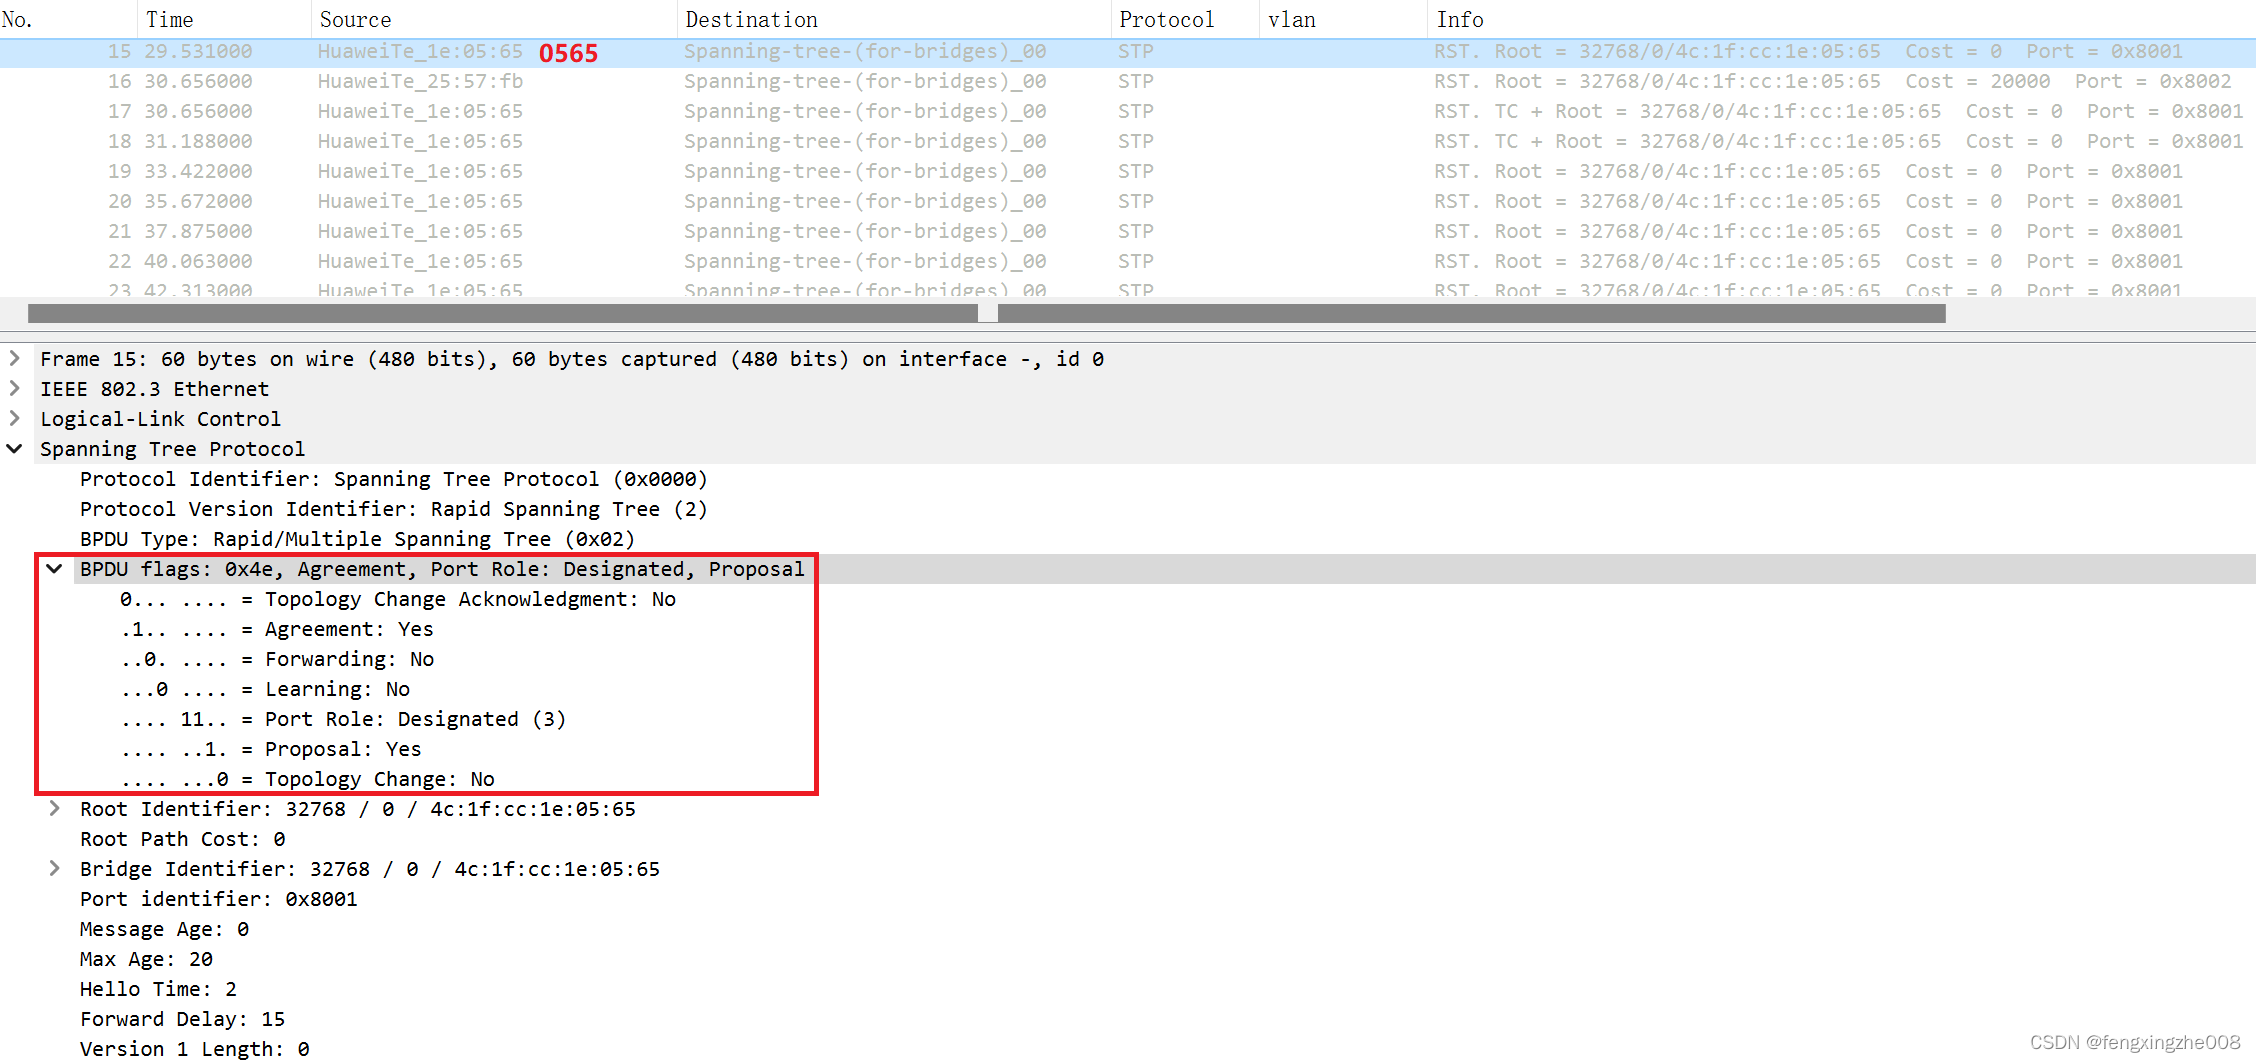Click destination cell of packet 21
Viewport: 2256px width, 1062px height.
point(865,232)
